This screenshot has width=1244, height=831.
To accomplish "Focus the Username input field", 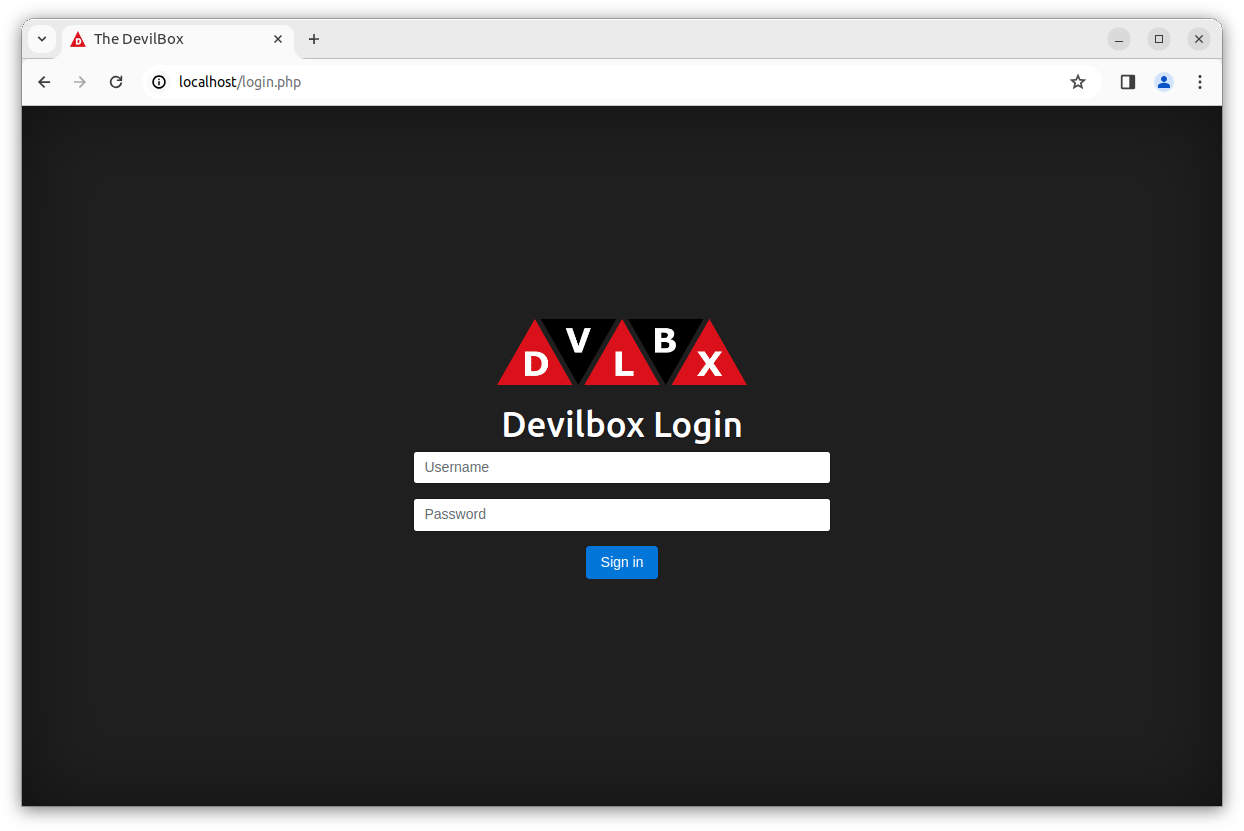I will [621, 467].
